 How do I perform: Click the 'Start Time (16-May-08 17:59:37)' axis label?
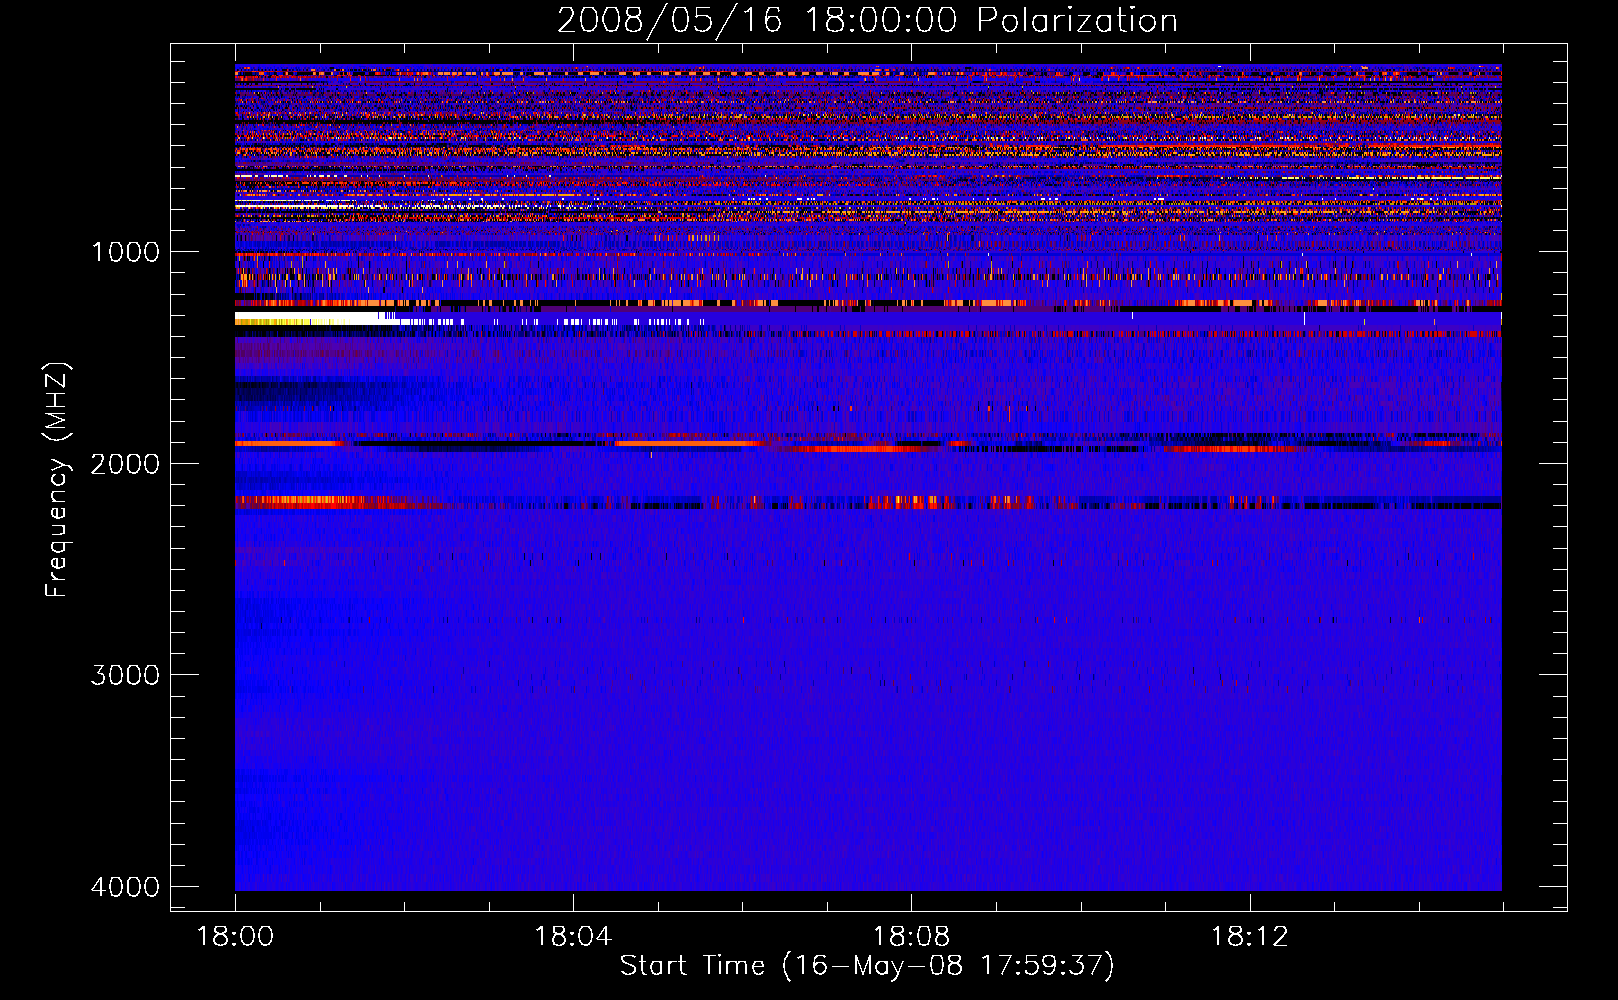(x=867, y=966)
